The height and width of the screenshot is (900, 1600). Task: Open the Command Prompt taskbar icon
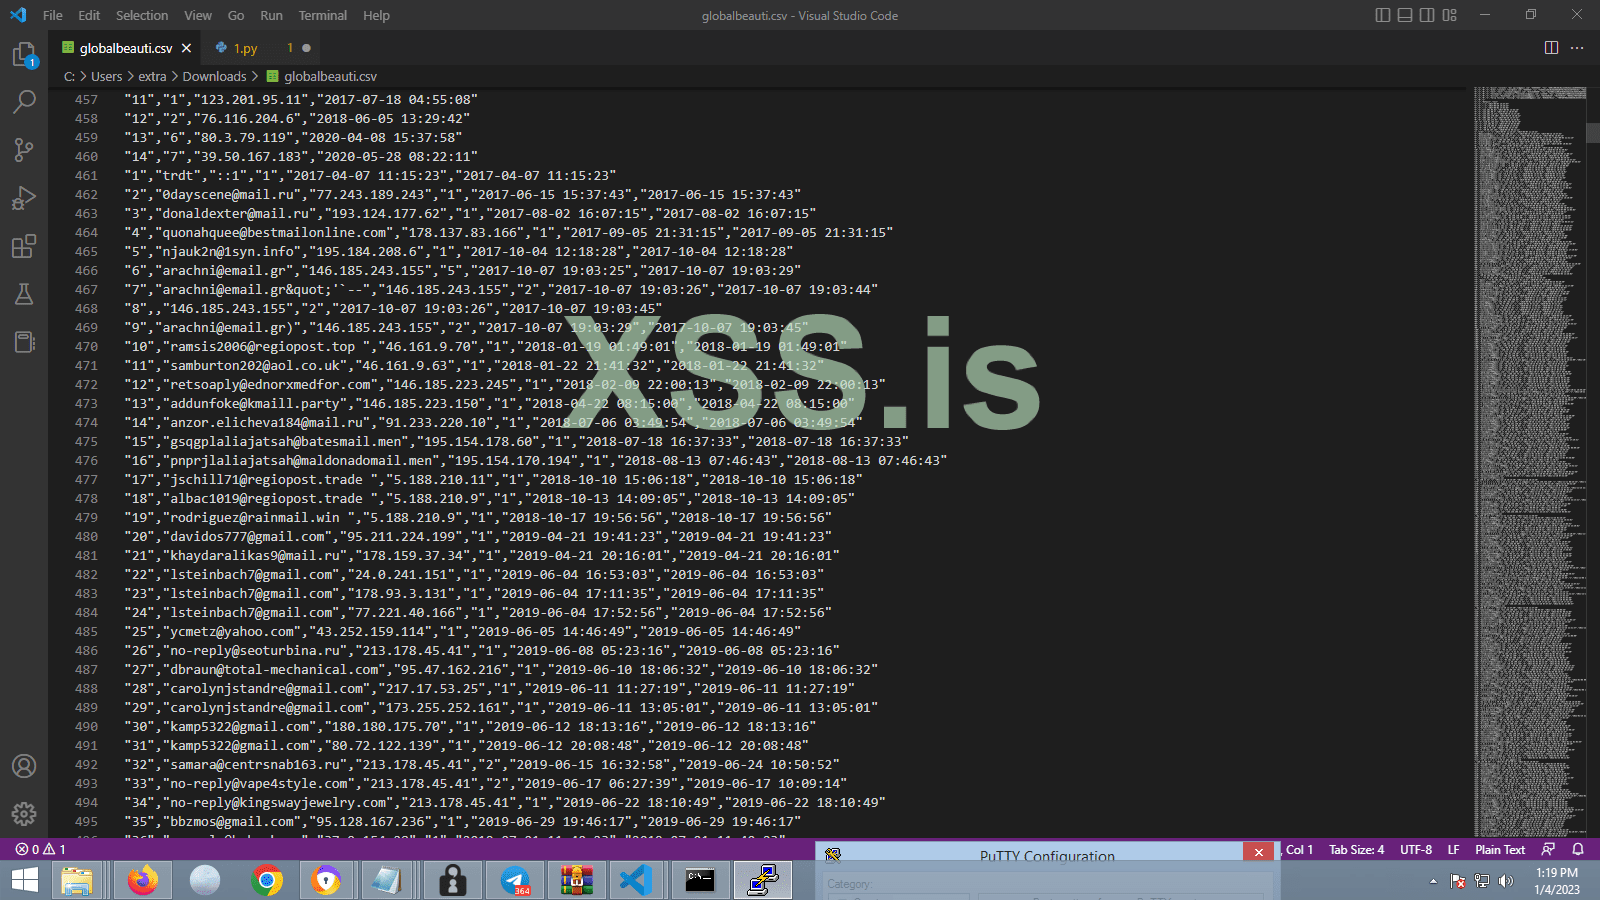(701, 880)
